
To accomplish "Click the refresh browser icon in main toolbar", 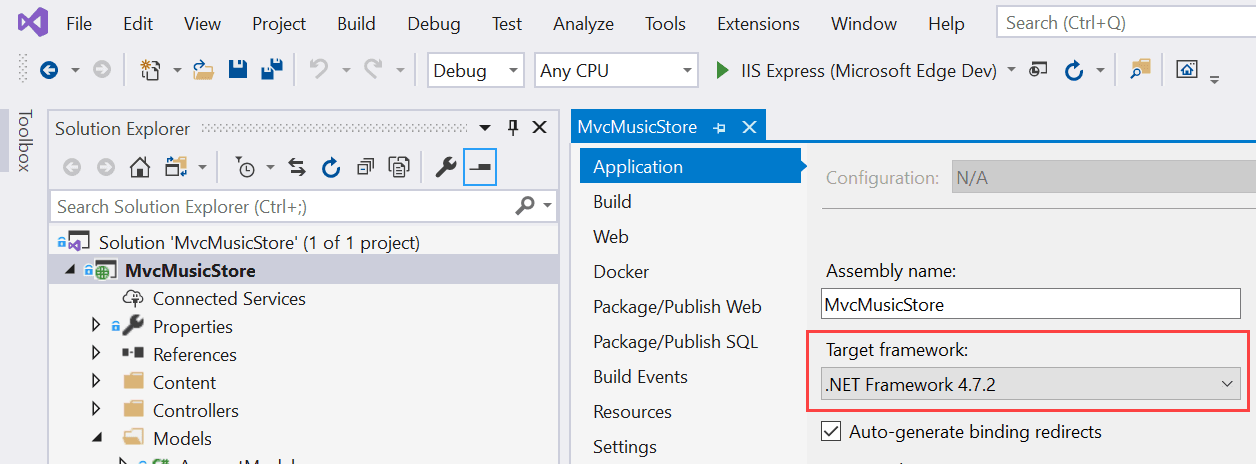I will pos(1074,70).
